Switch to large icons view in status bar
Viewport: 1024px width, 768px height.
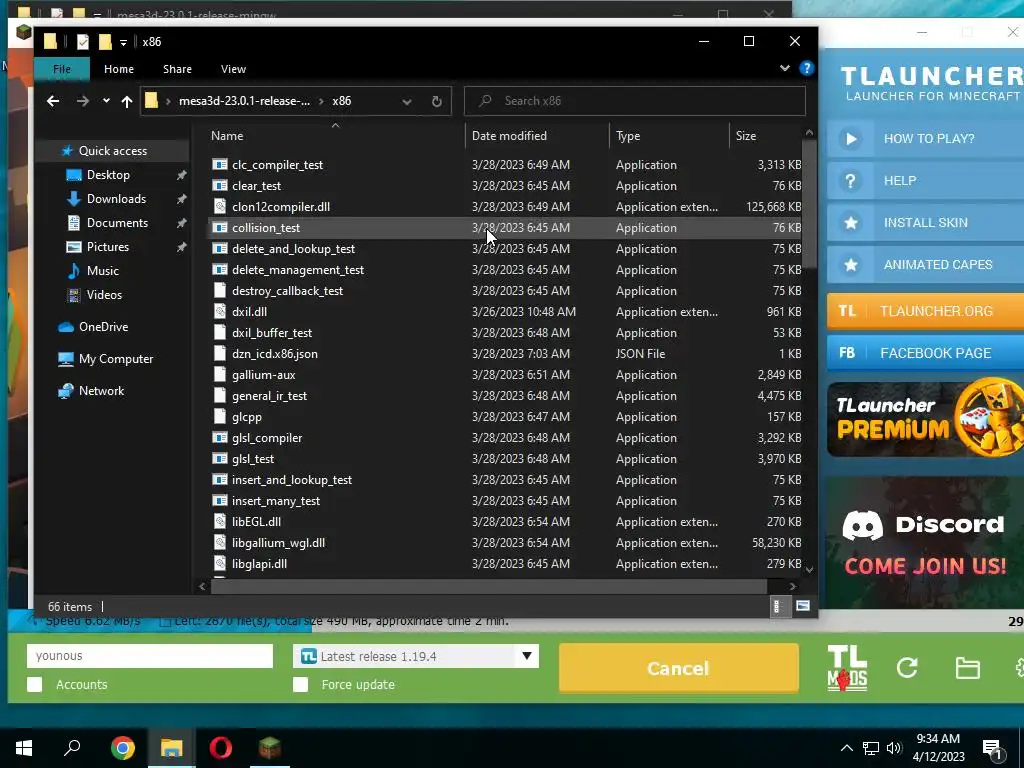(x=803, y=606)
